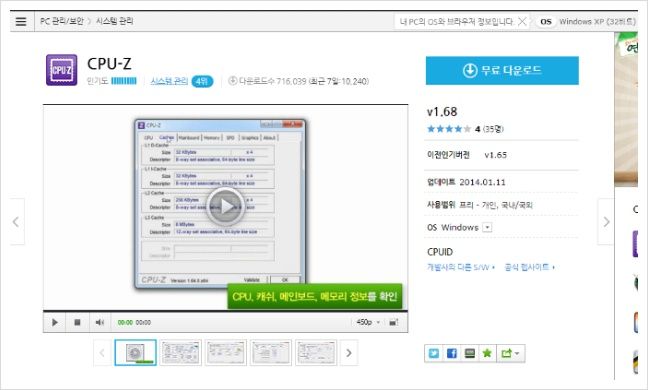Open the 시스템 관리 category link

pyautogui.click(x=169, y=81)
